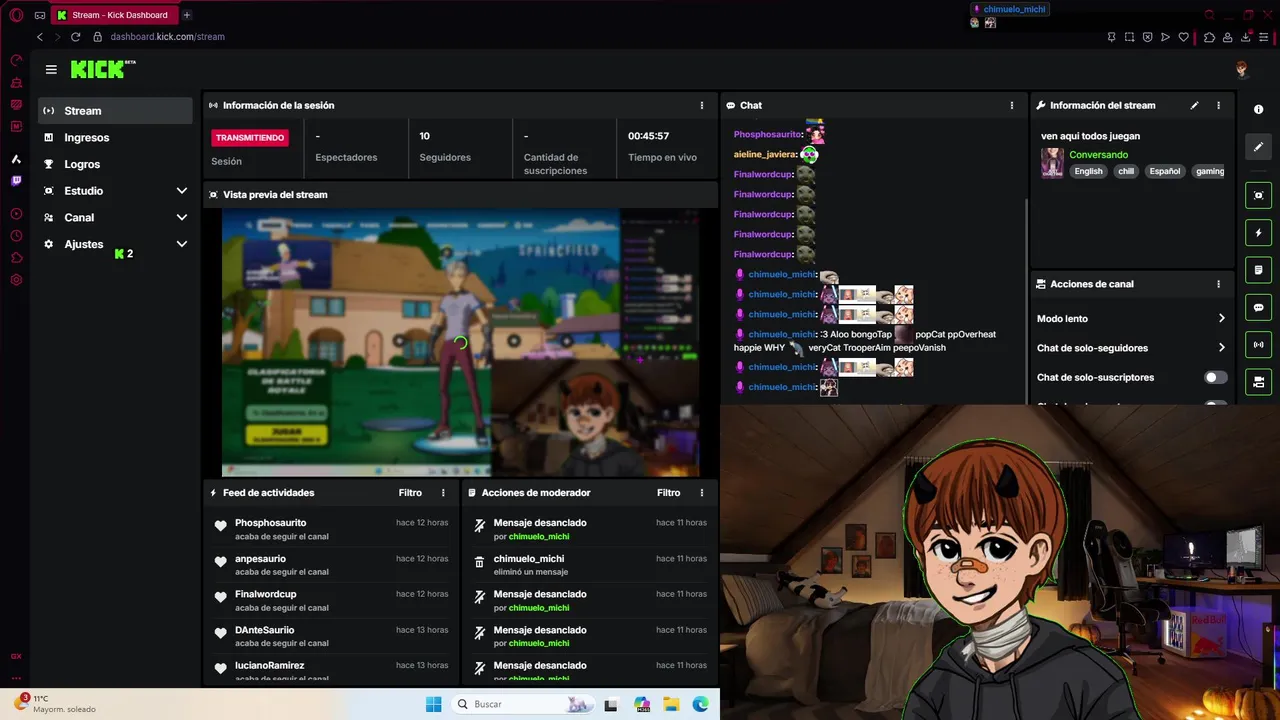Screen dimensions: 1280x720
Task: Open options for Acciones de canal panel
Action: (1218, 284)
